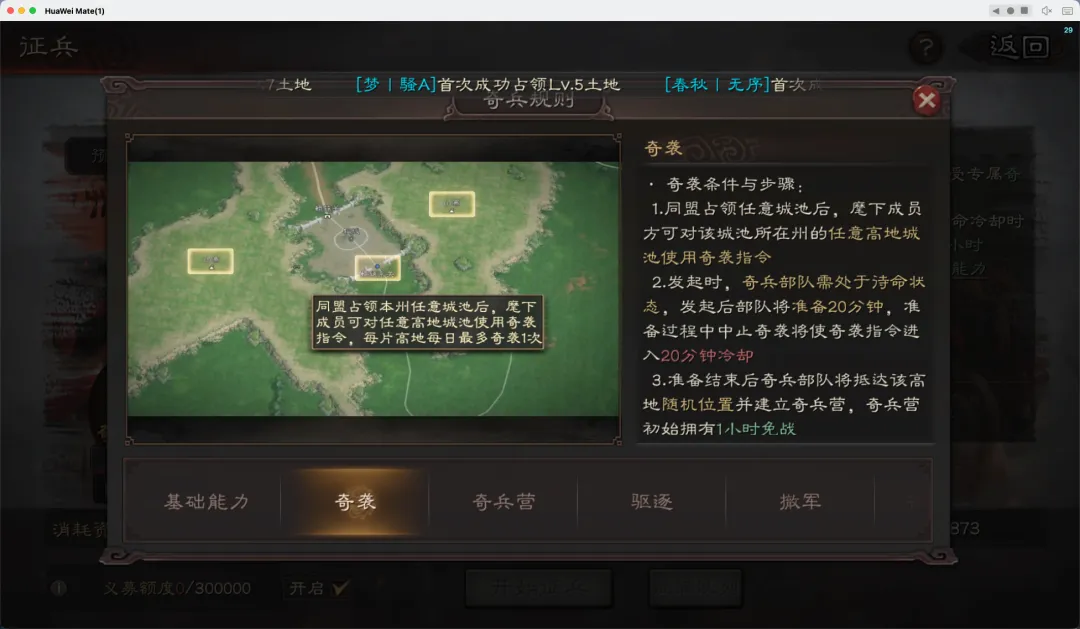Click the scrolling 首次成功占领Lv.5土地 announcement
This screenshot has height=629, width=1080.
[488, 85]
